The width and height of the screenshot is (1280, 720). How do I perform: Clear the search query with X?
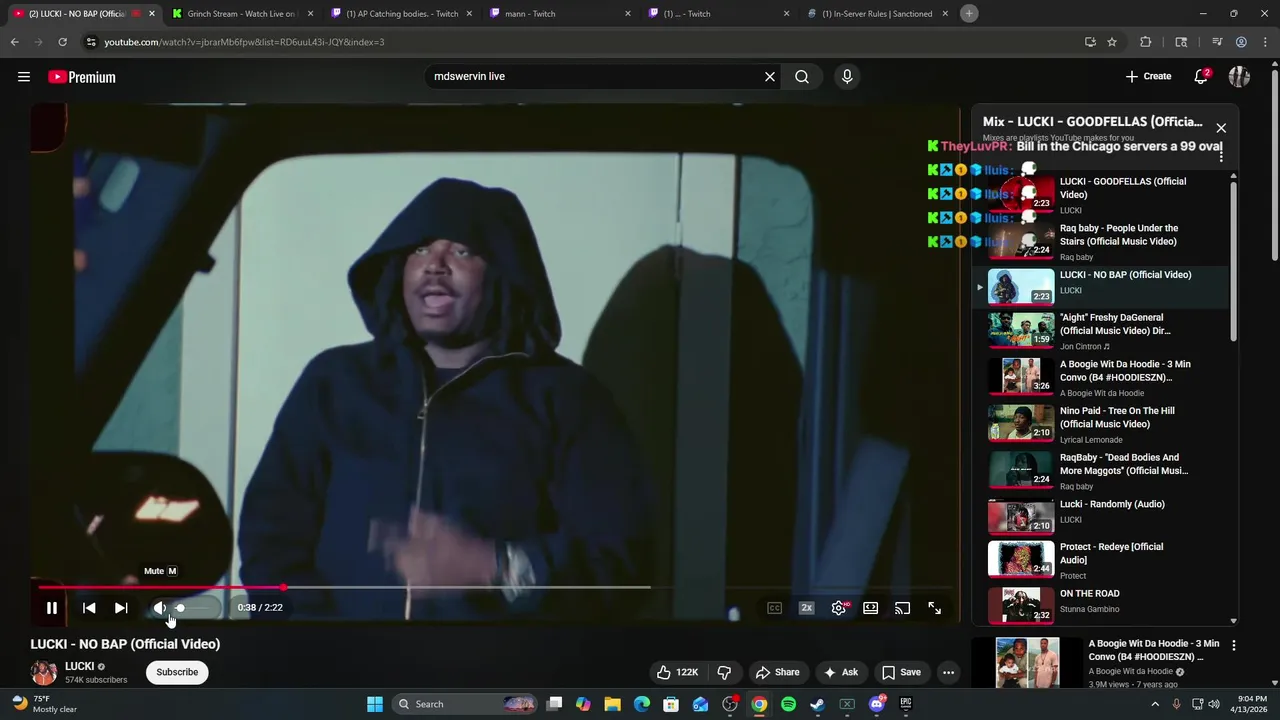(x=770, y=76)
